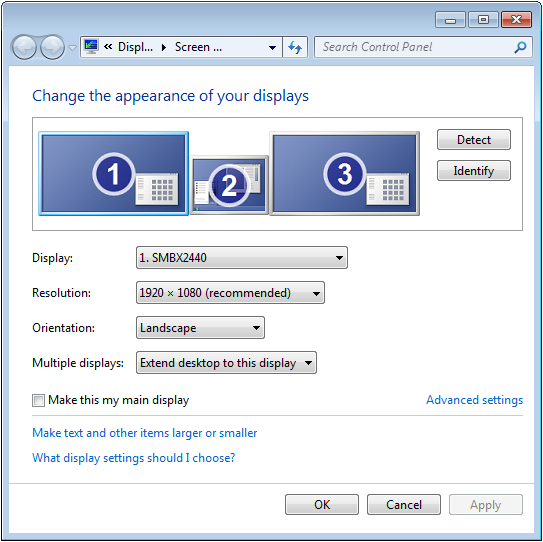The width and height of the screenshot is (543, 542).
Task: Check Make this my main display
Action: pos(38,400)
